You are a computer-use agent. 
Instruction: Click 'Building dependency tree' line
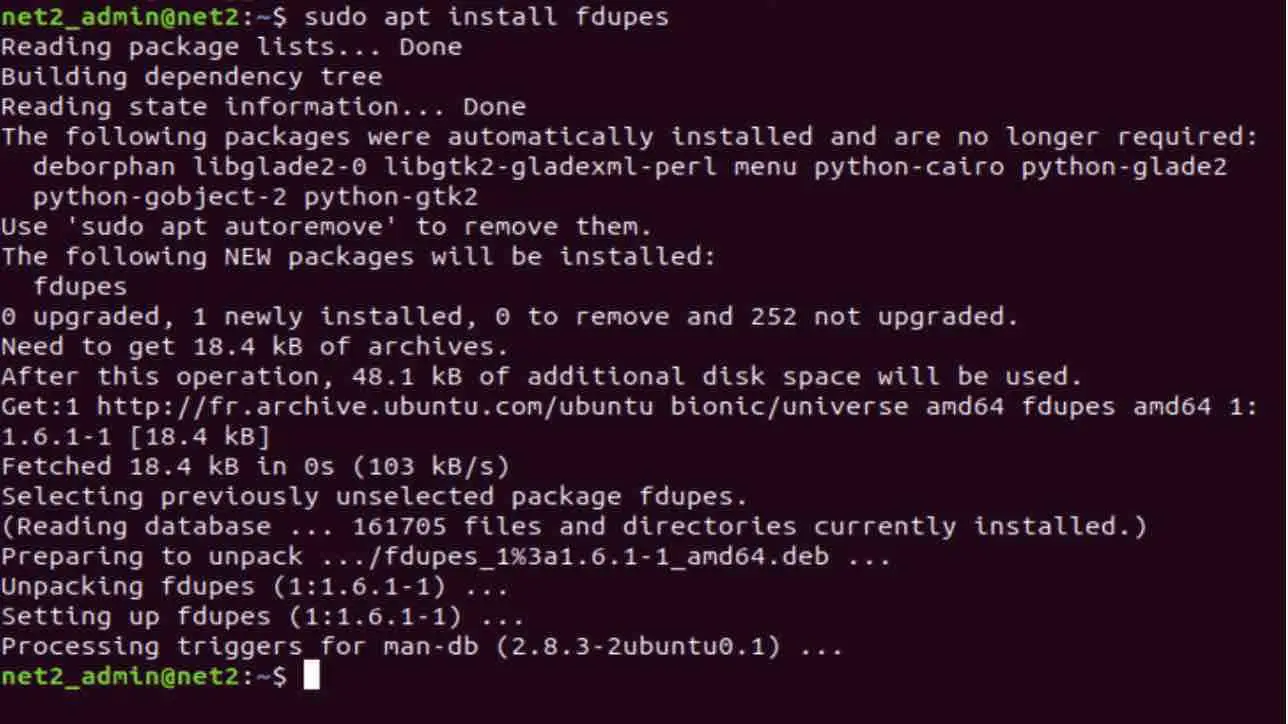[192, 77]
